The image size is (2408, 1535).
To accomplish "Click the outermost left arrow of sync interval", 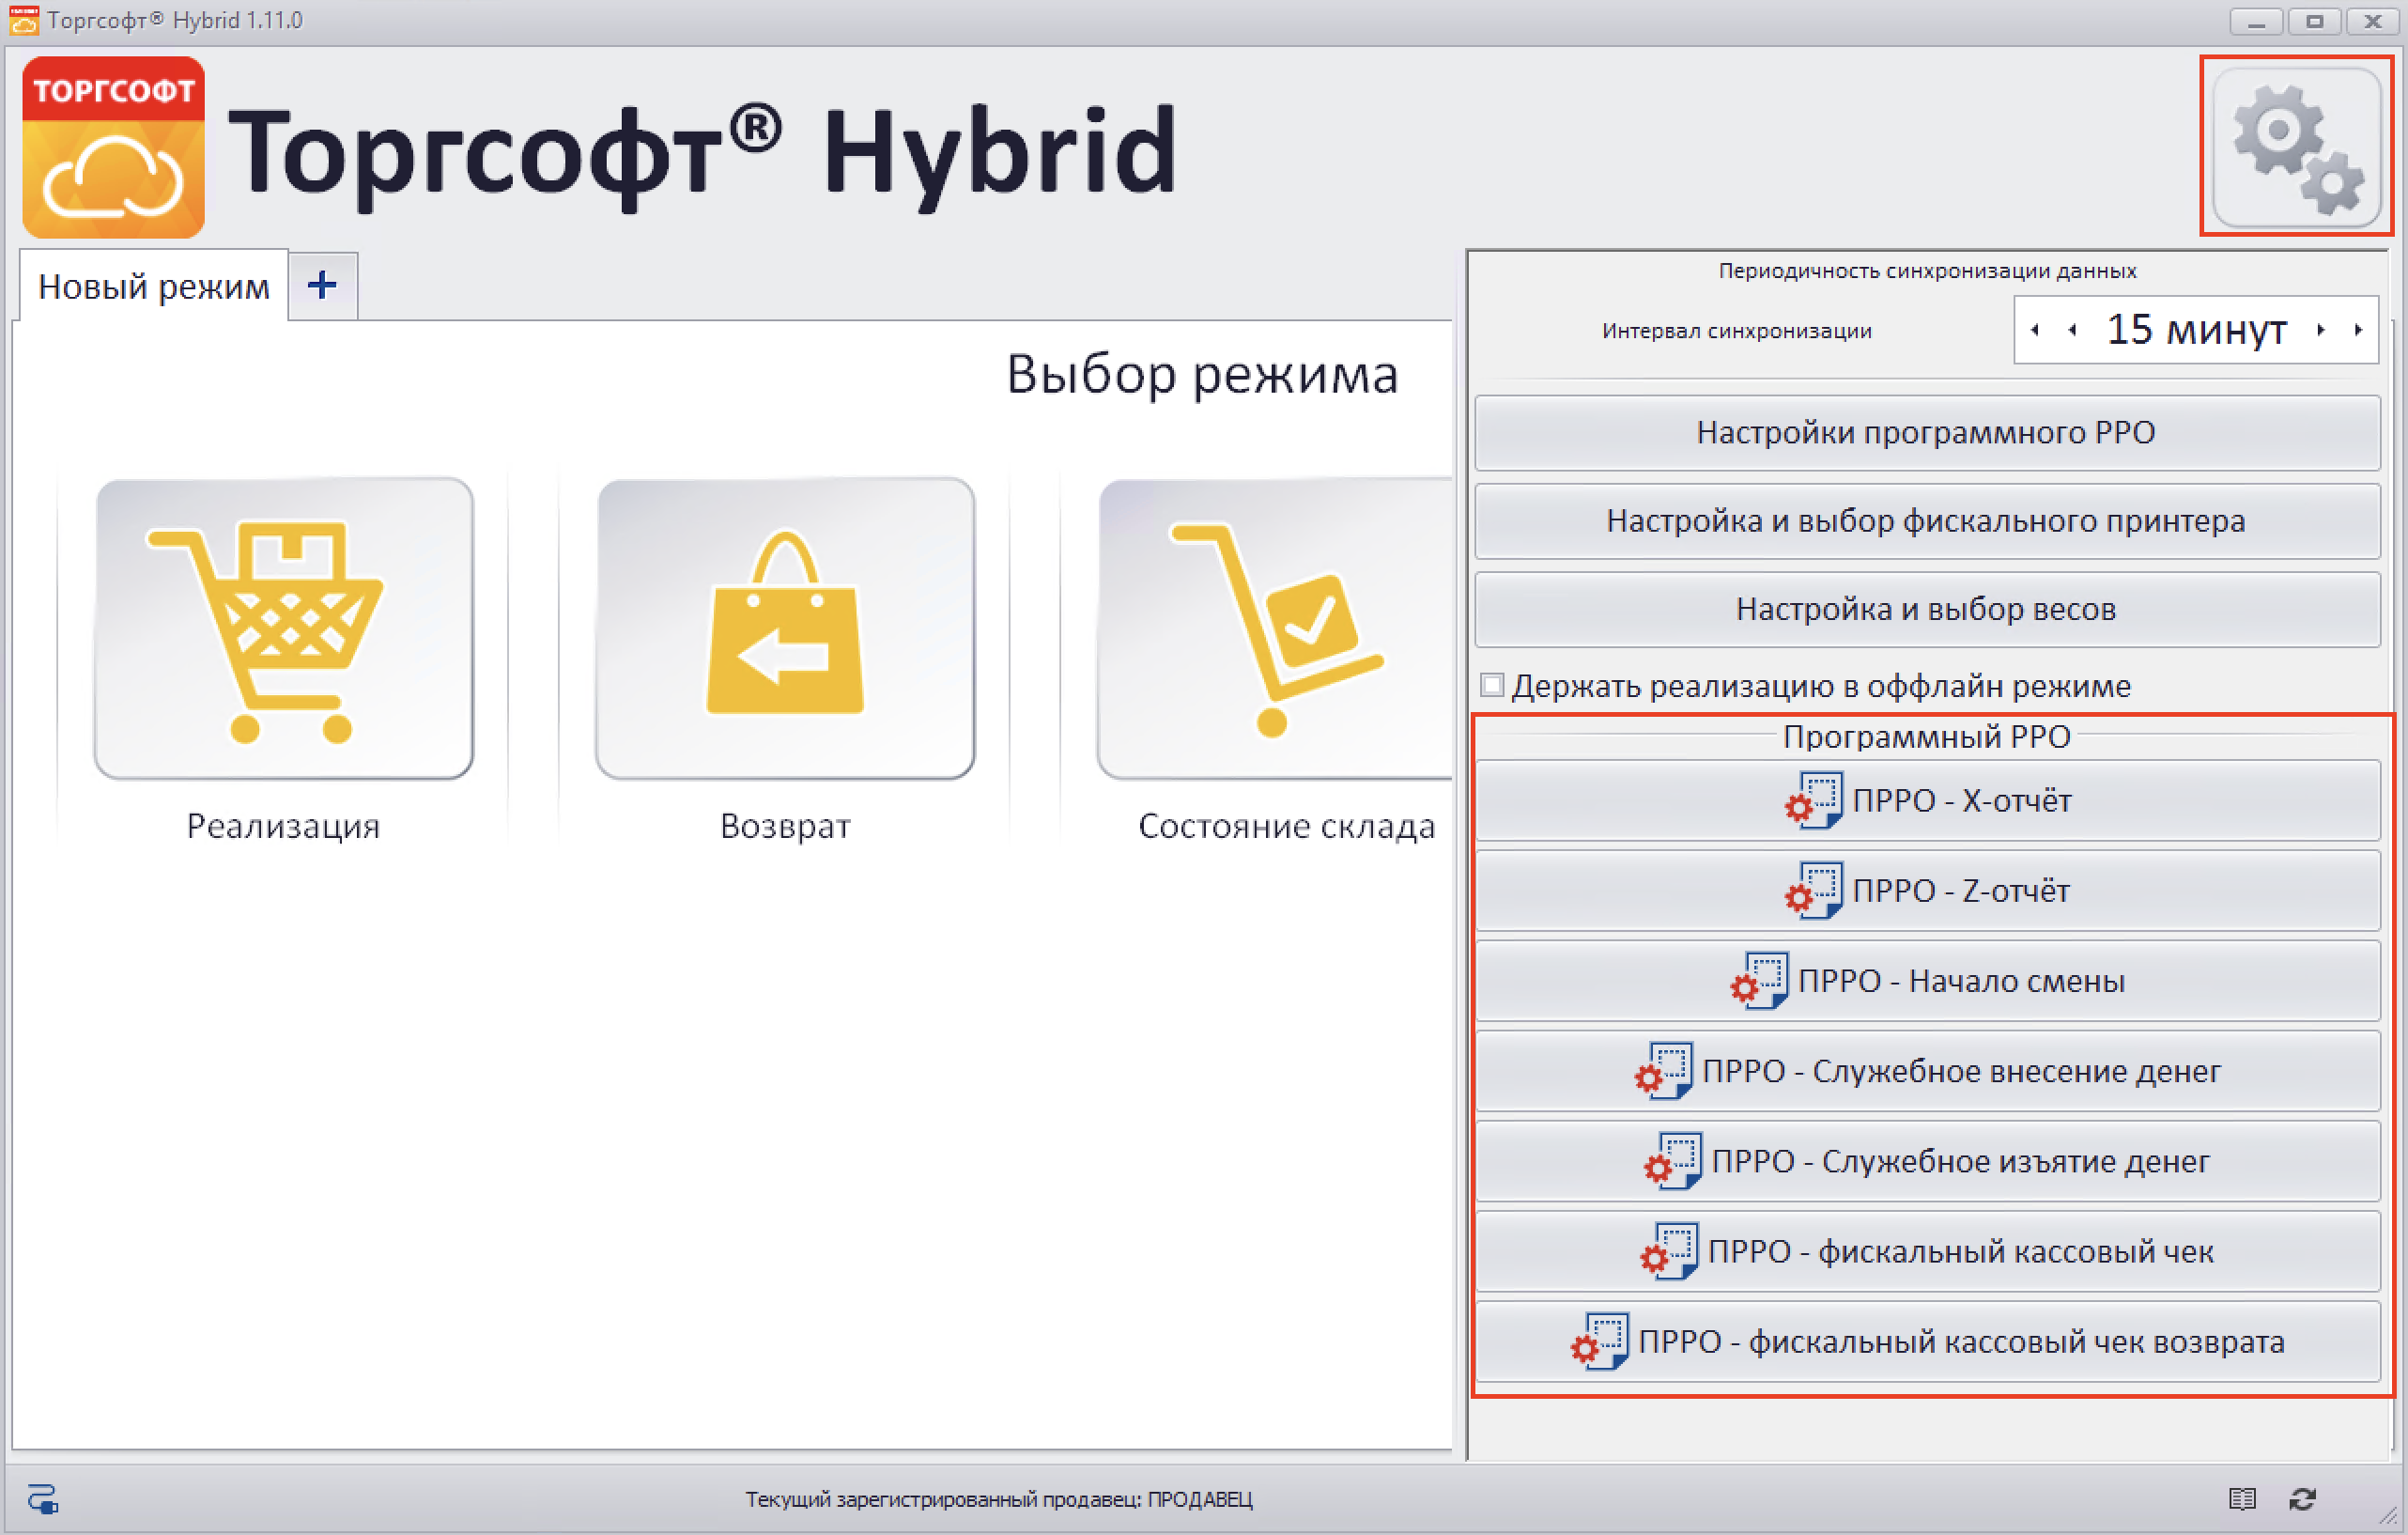I will tap(2035, 329).
